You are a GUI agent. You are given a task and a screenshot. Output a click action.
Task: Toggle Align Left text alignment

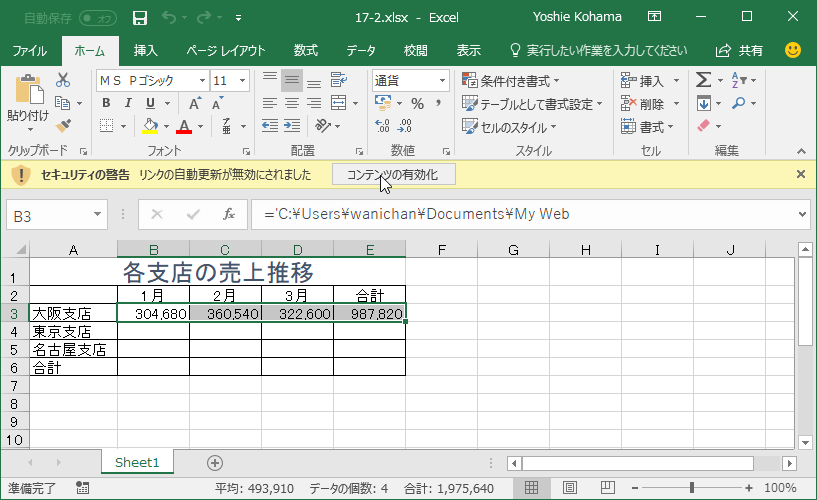pyautogui.click(x=269, y=103)
